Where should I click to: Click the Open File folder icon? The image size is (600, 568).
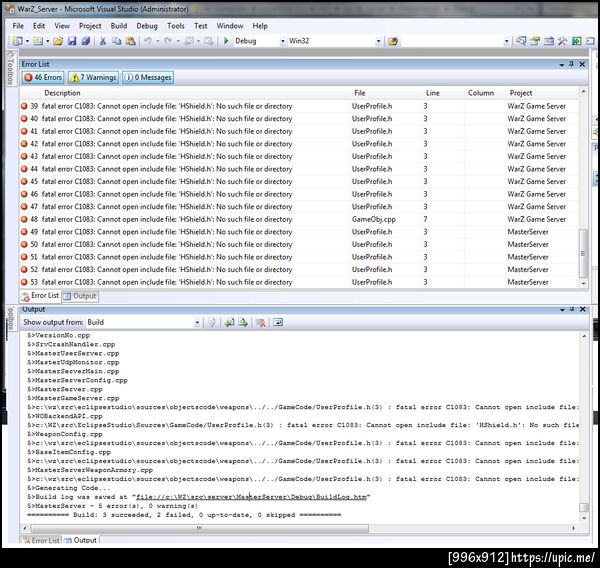58,41
